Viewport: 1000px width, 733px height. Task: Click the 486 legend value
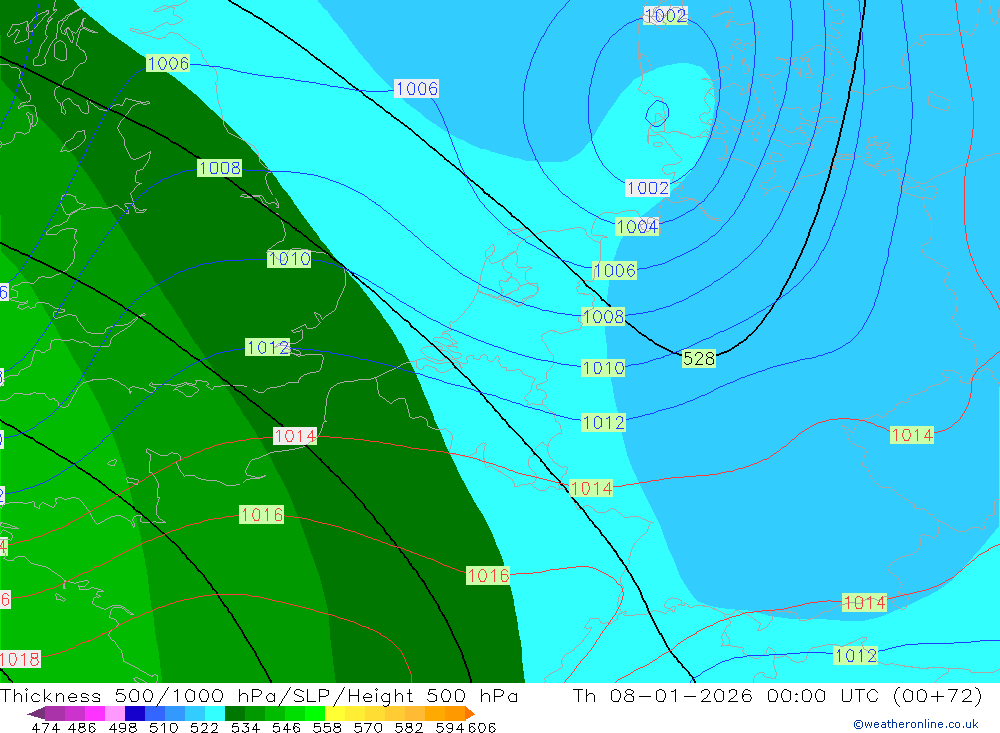point(82,727)
